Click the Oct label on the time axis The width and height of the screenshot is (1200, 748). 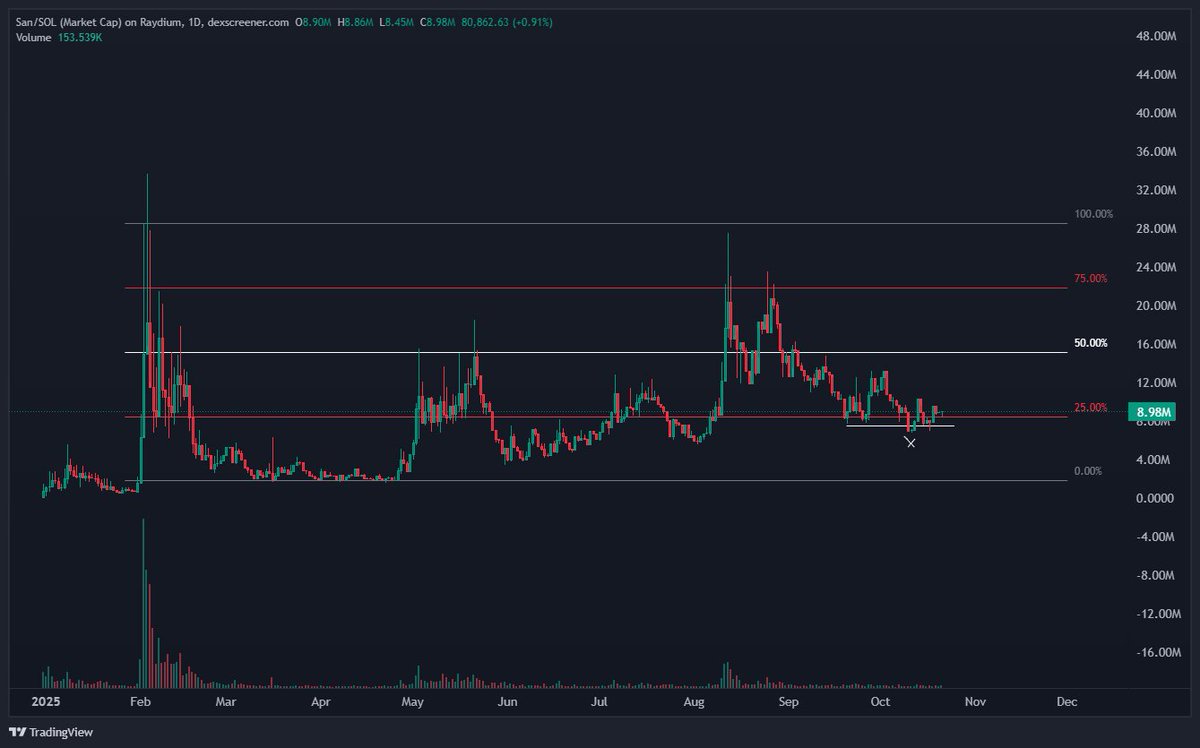click(x=880, y=702)
